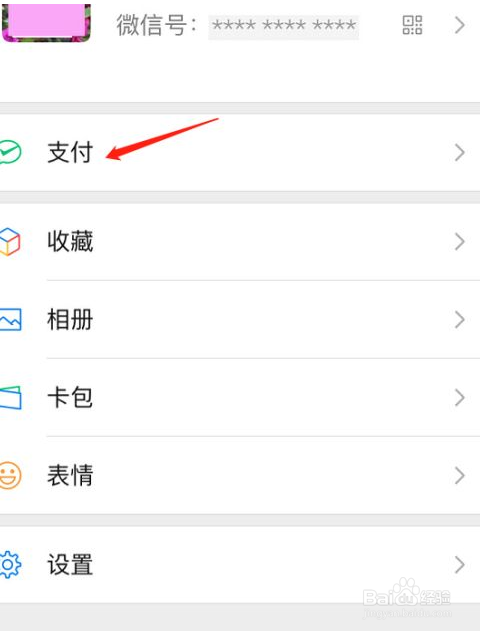Open the 表情 entry
The image size is (480, 631).
click(x=240, y=476)
